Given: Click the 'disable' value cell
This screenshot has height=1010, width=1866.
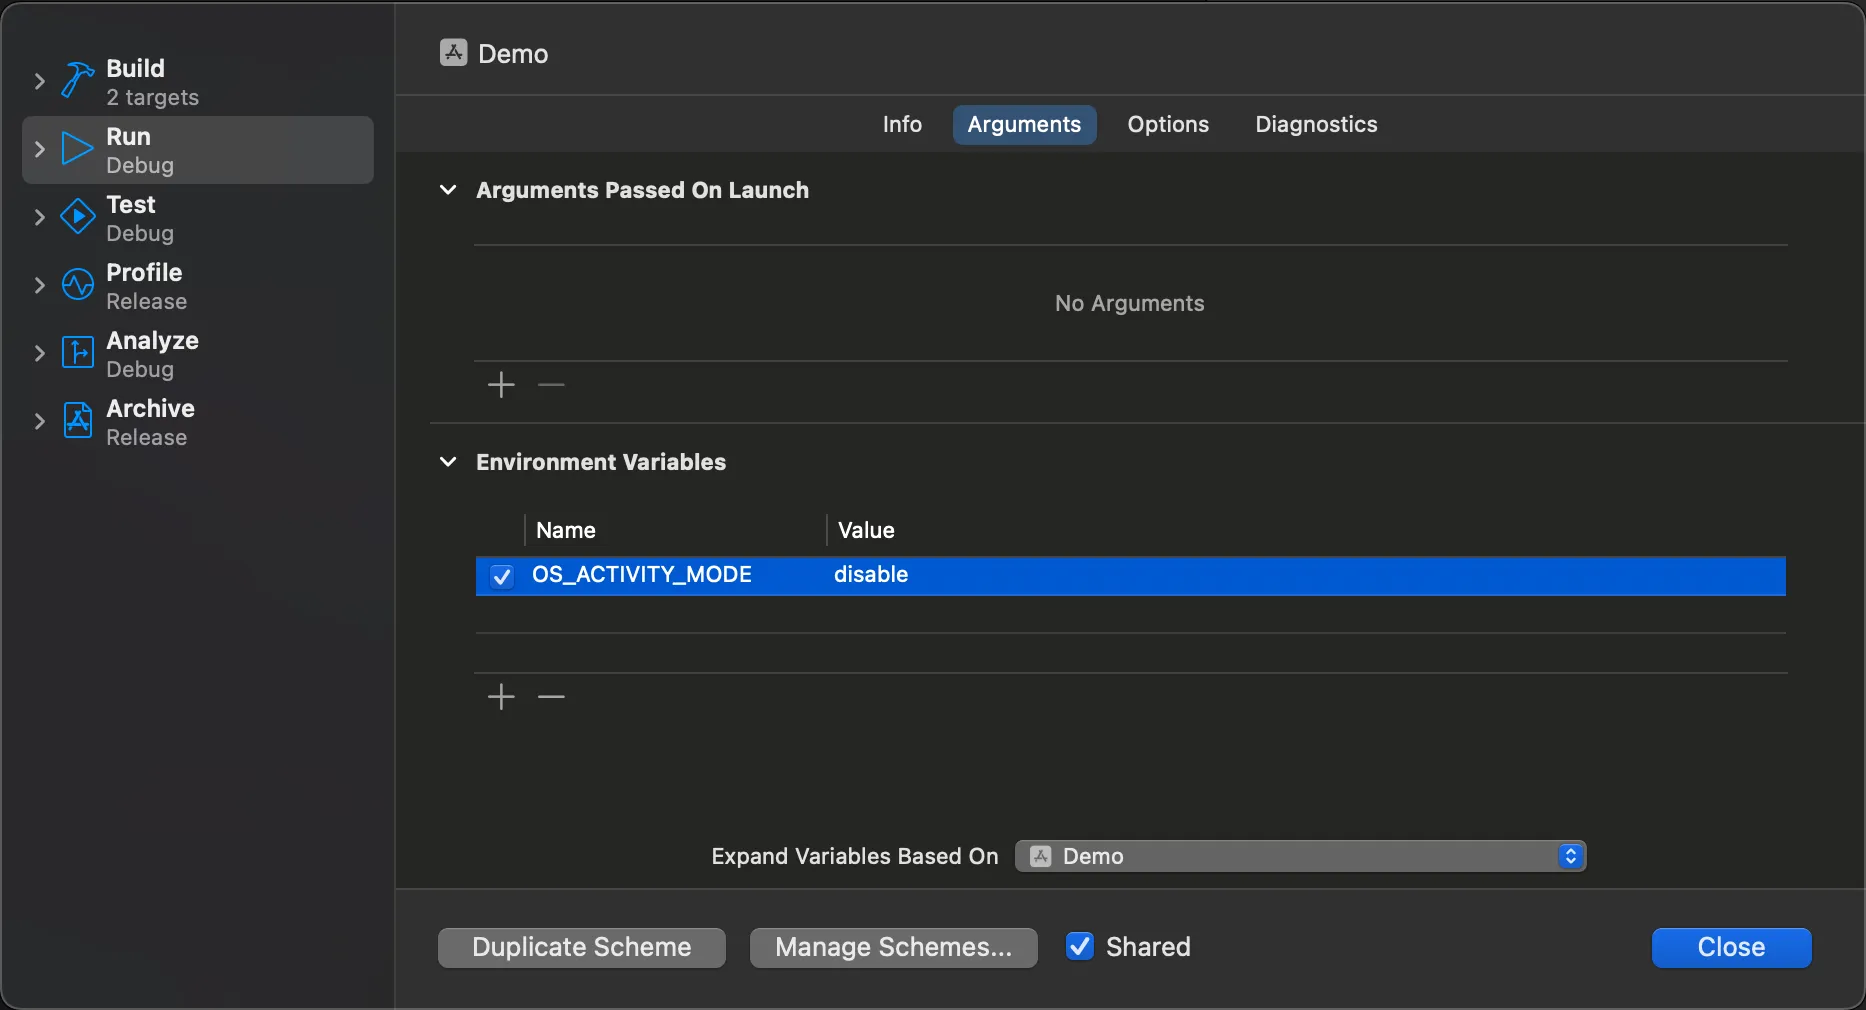Looking at the screenshot, I should tap(871, 575).
